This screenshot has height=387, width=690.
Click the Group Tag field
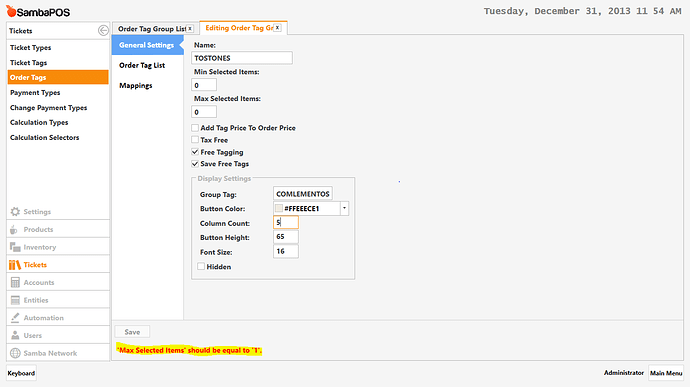pyautogui.click(x=303, y=194)
